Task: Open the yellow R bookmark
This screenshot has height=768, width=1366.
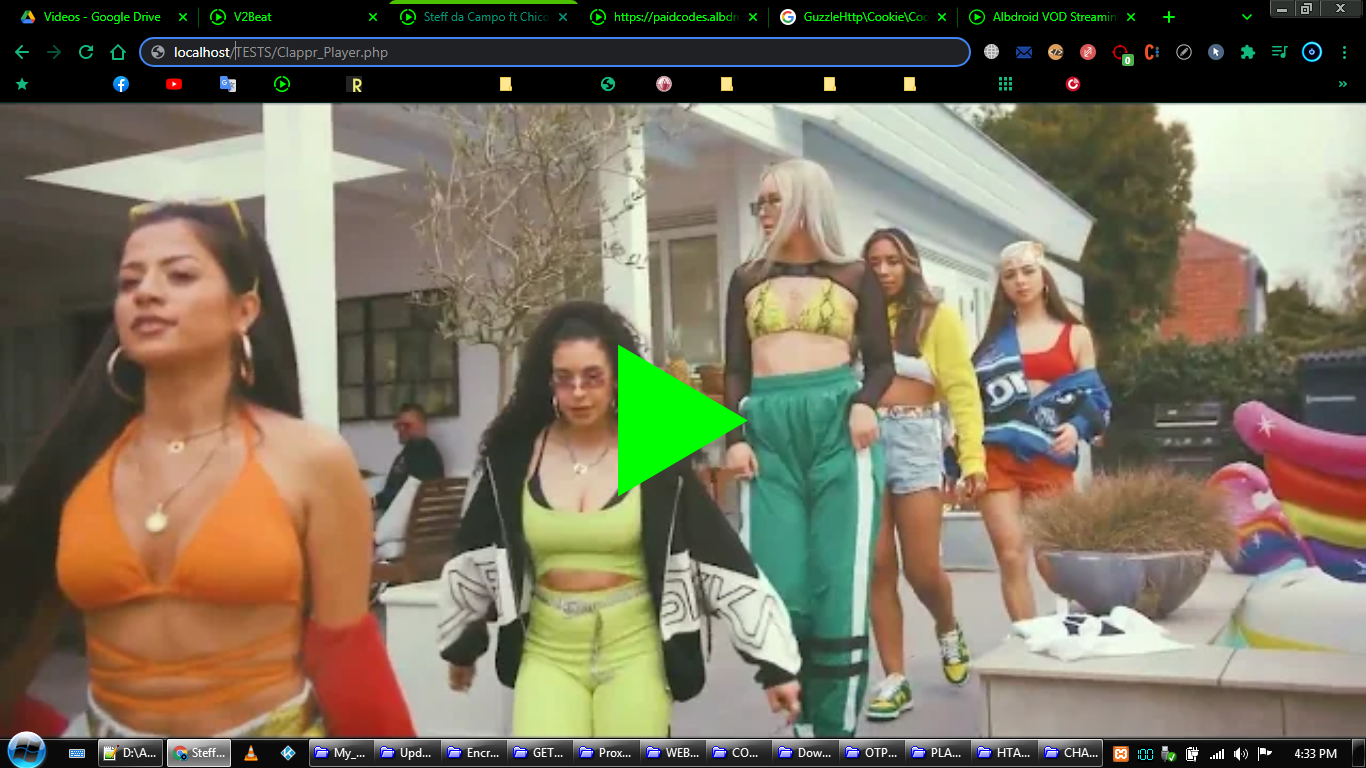Action: tap(355, 85)
